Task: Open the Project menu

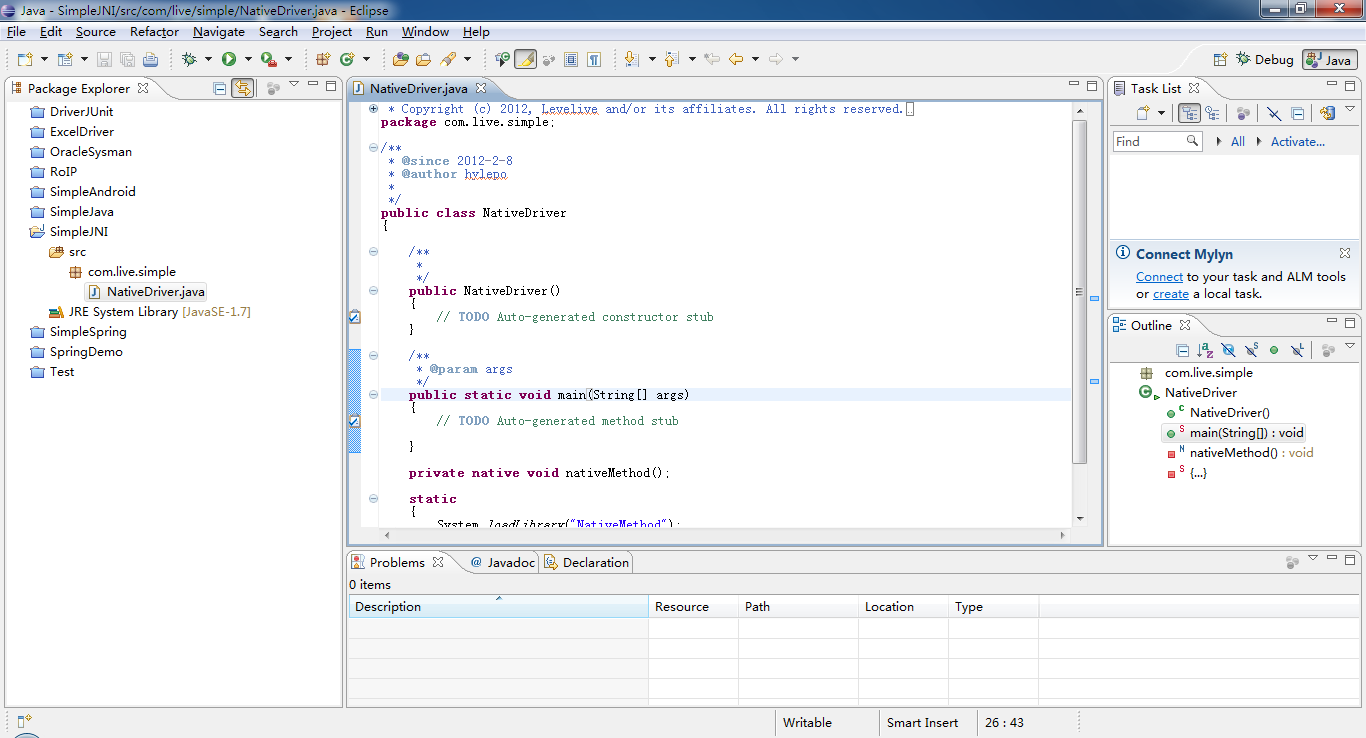Action: point(332,32)
